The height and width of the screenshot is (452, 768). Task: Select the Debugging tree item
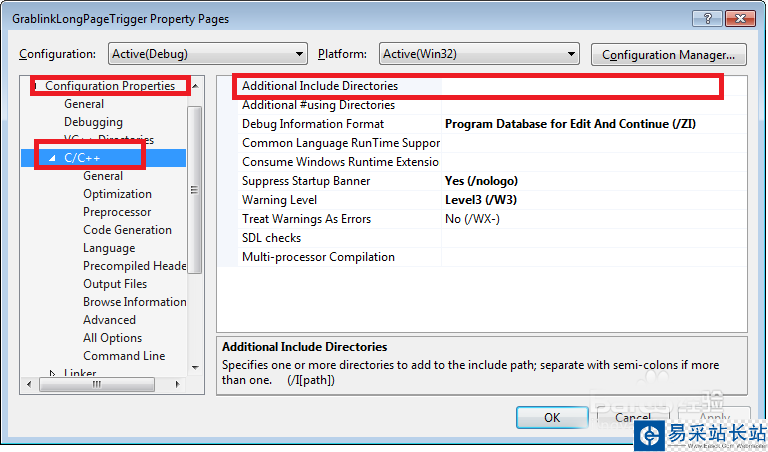tap(93, 122)
